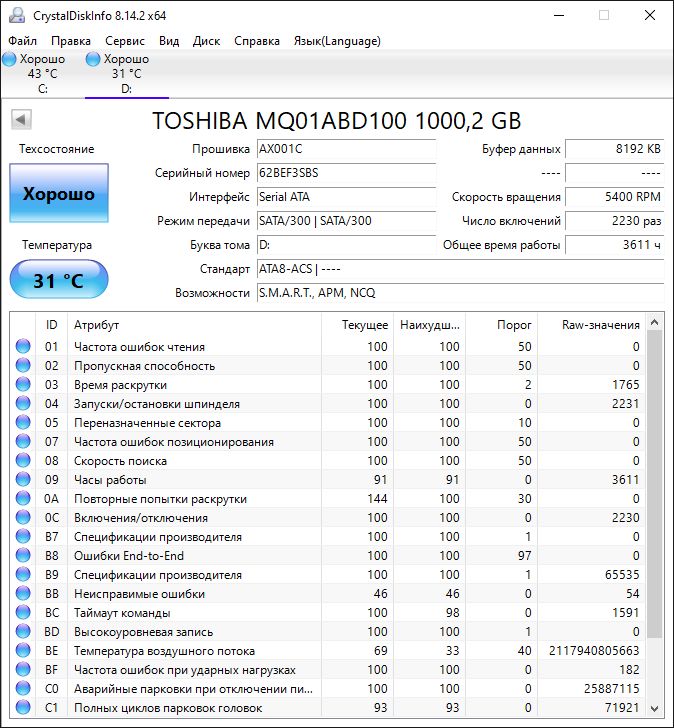Select disk C: status icon at 43 °C
This screenshot has height=728, width=674.
(x=10, y=60)
